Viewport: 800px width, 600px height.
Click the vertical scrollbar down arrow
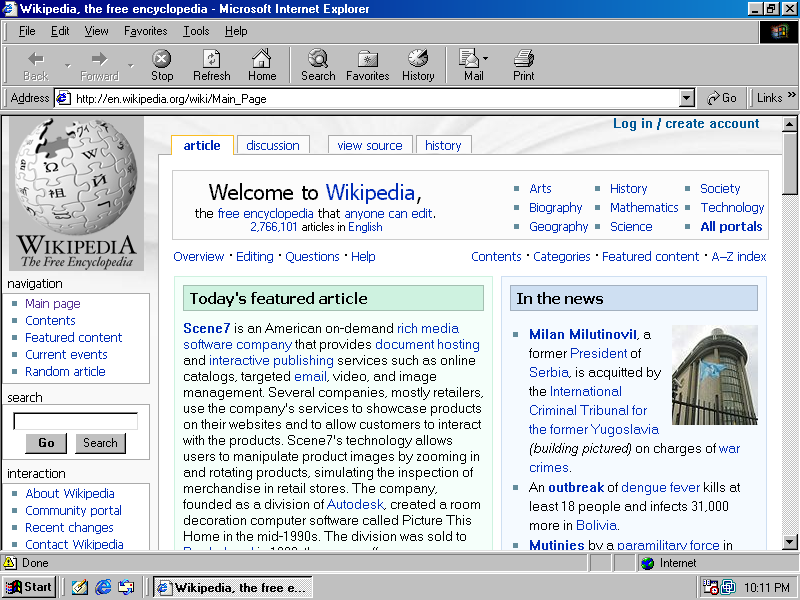[790, 542]
